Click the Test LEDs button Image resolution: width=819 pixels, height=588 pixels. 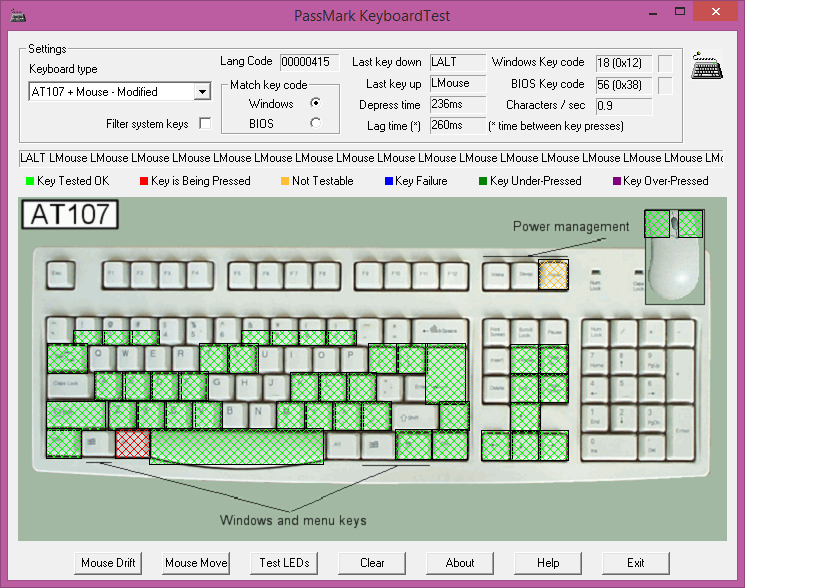284,563
